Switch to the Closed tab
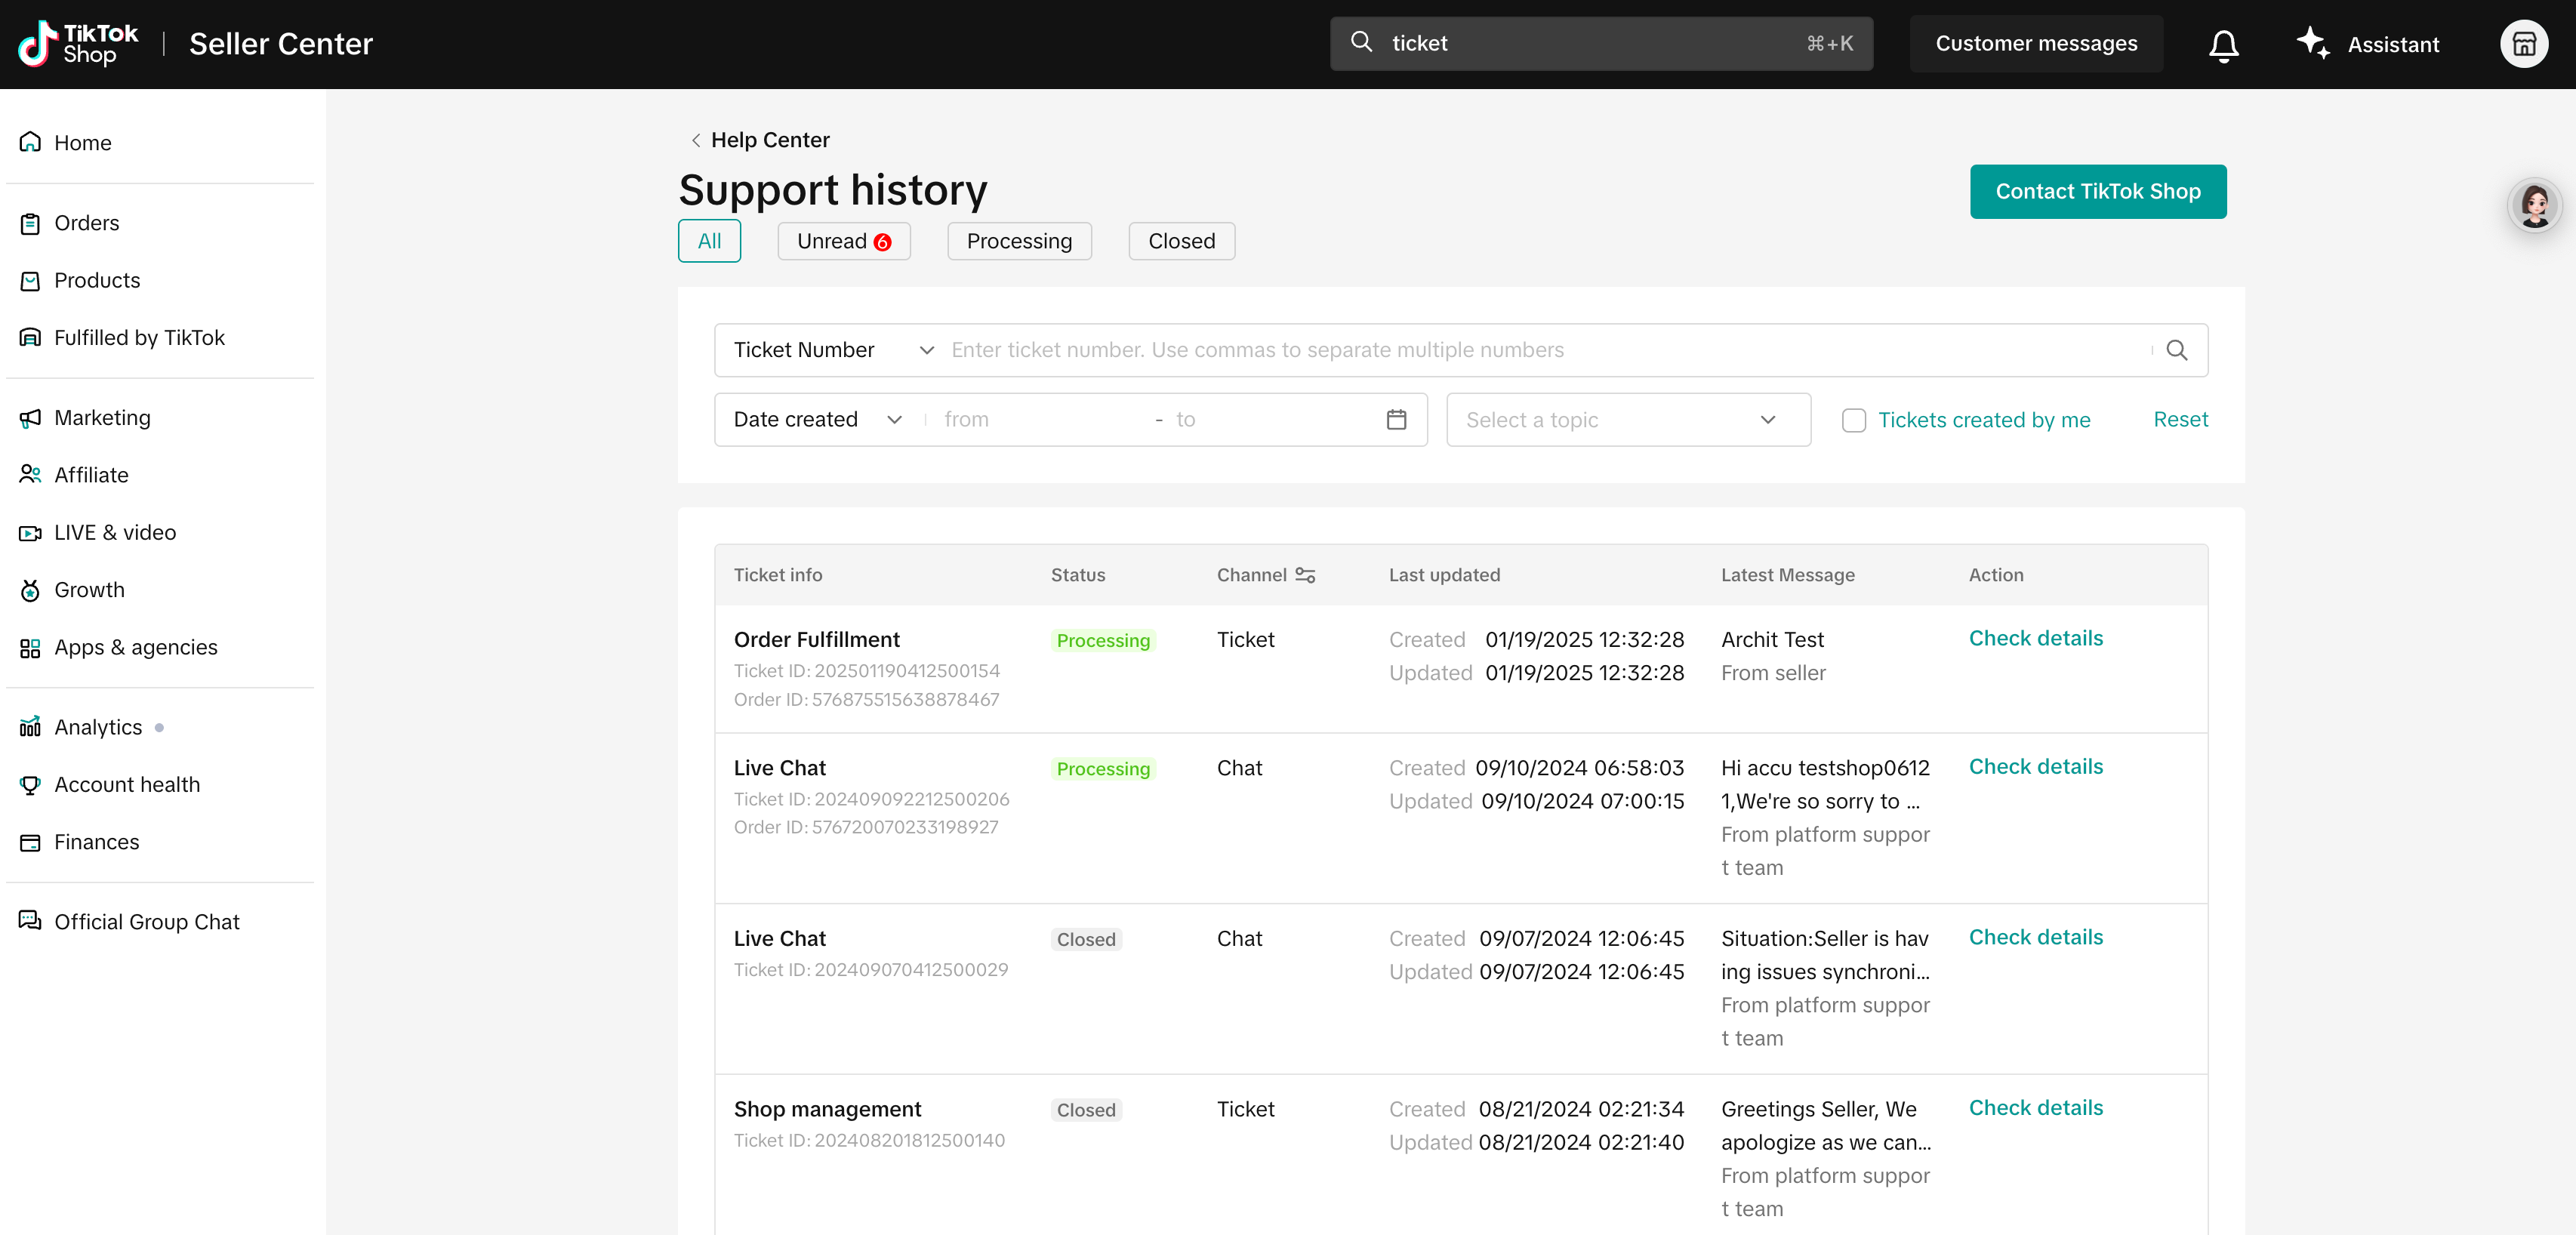The width and height of the screenshot is (2576, 1235). (1181, 241)
